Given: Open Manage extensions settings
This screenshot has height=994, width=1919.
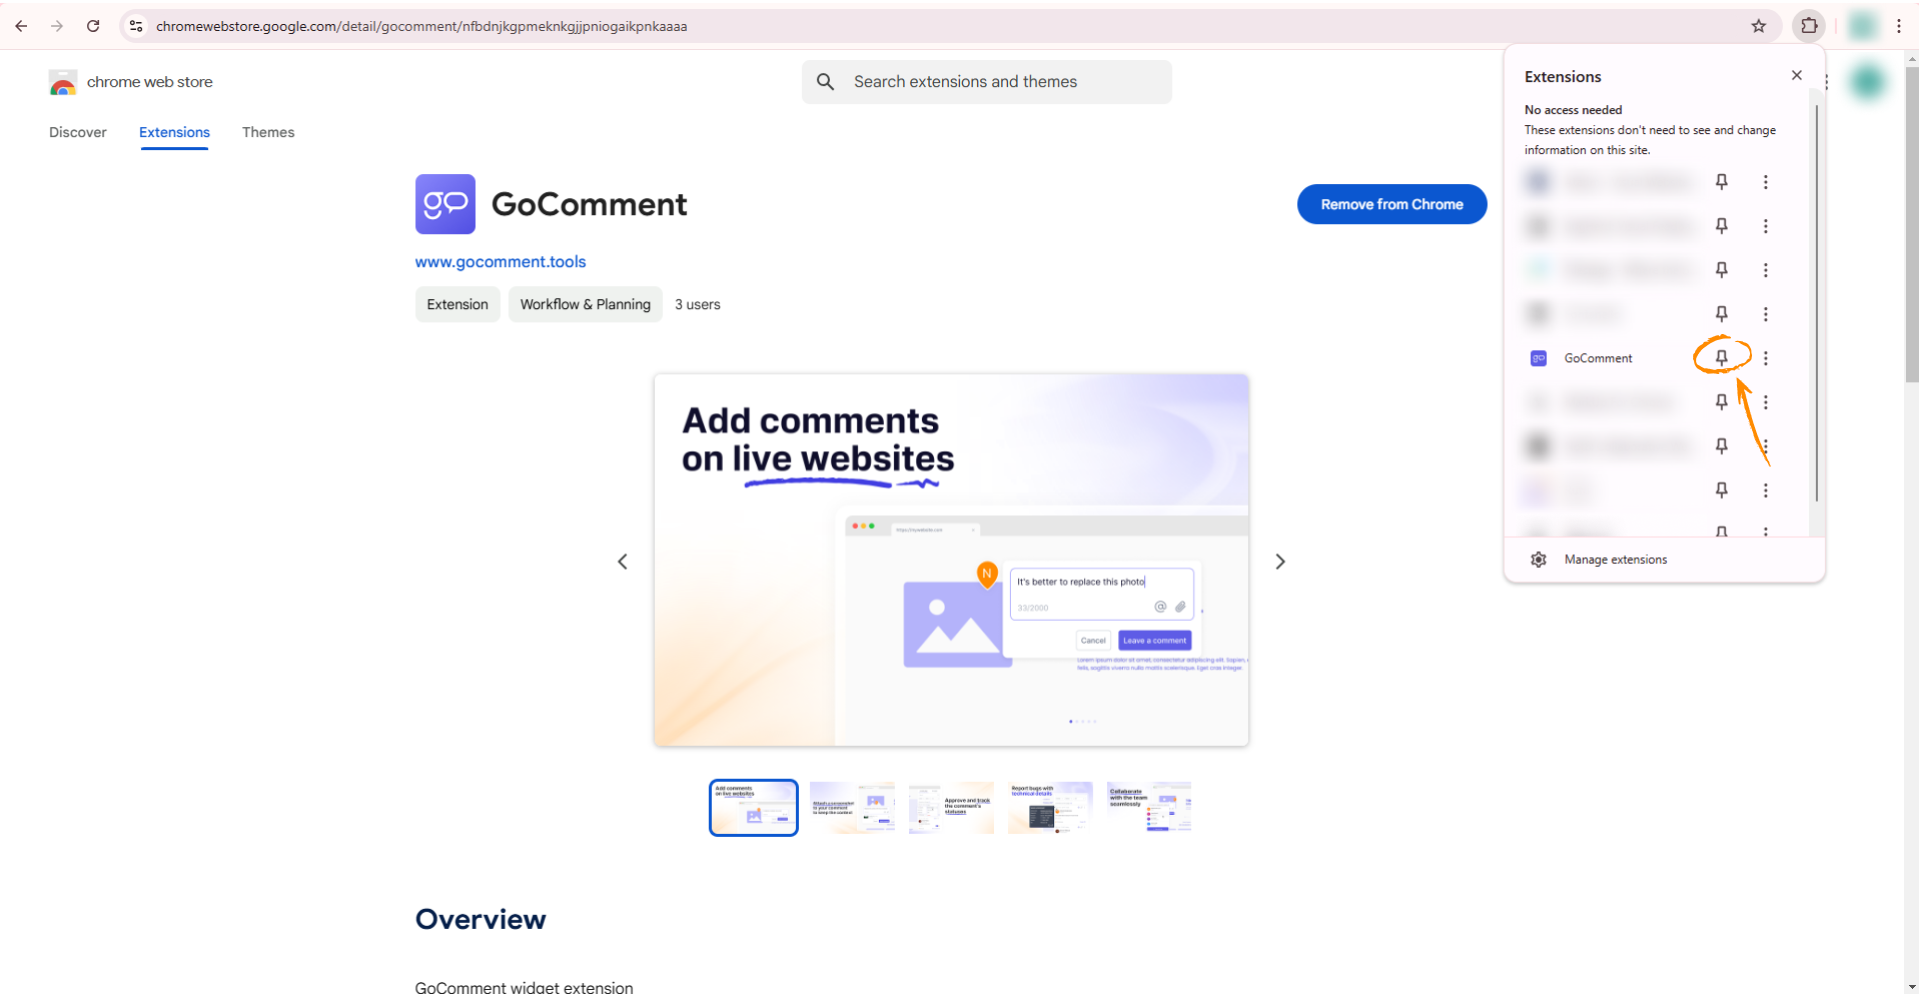Looking at the screenshot, I should [1614, 560].
